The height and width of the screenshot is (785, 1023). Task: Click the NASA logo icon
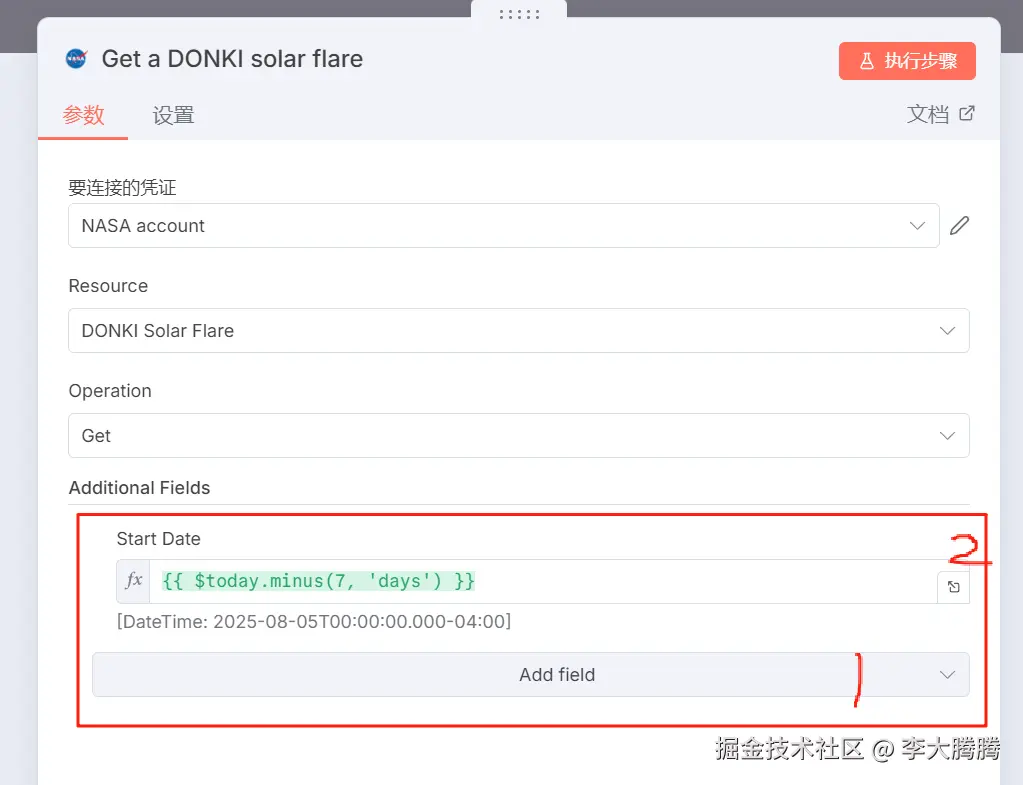[76, 59]
